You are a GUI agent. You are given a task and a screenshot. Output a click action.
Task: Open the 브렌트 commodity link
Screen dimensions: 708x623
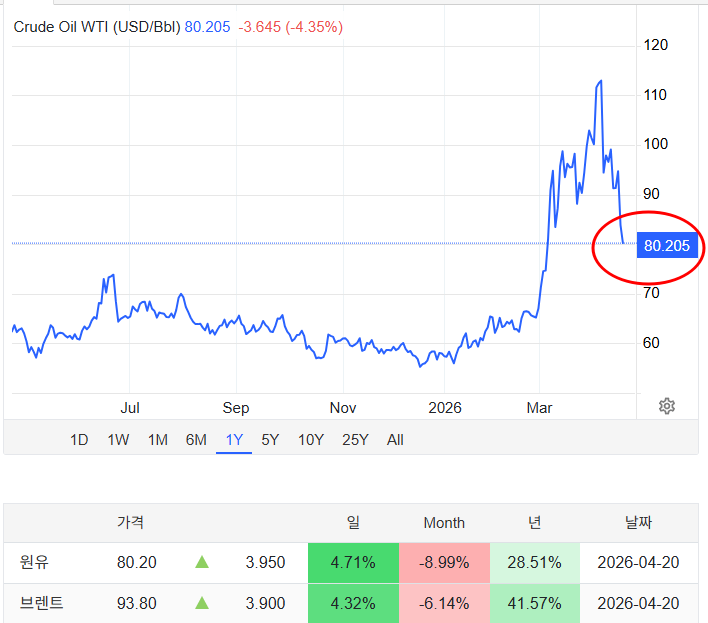41,603
